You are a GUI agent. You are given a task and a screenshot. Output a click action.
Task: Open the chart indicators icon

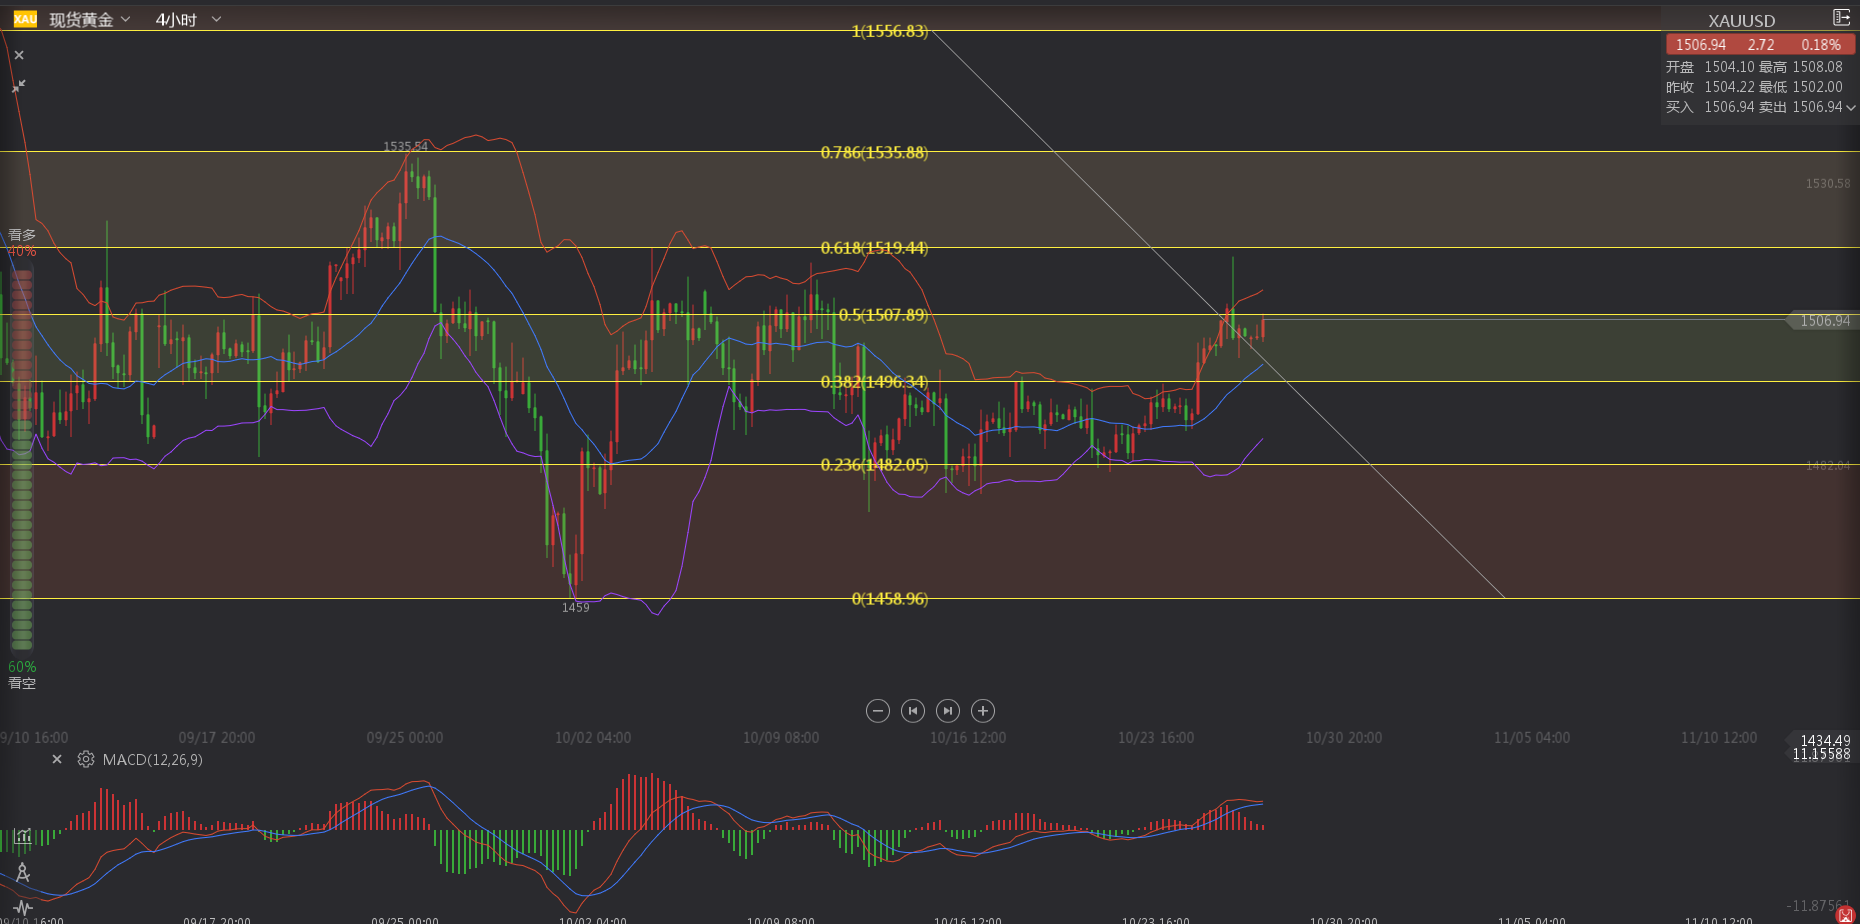(22, 836)
